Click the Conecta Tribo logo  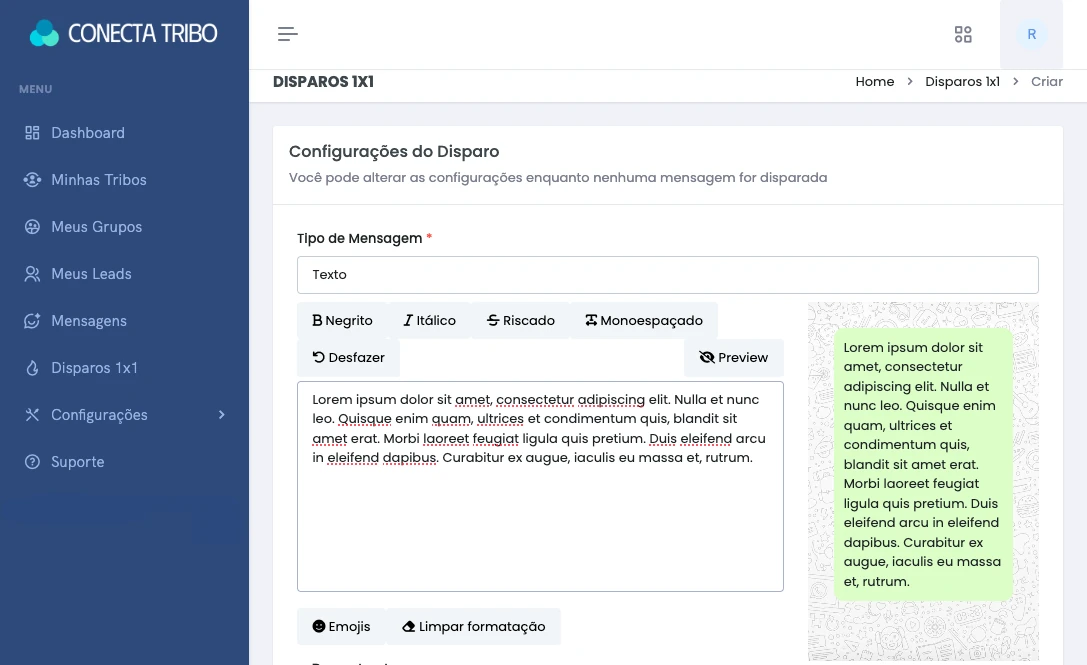click(124, 34)
